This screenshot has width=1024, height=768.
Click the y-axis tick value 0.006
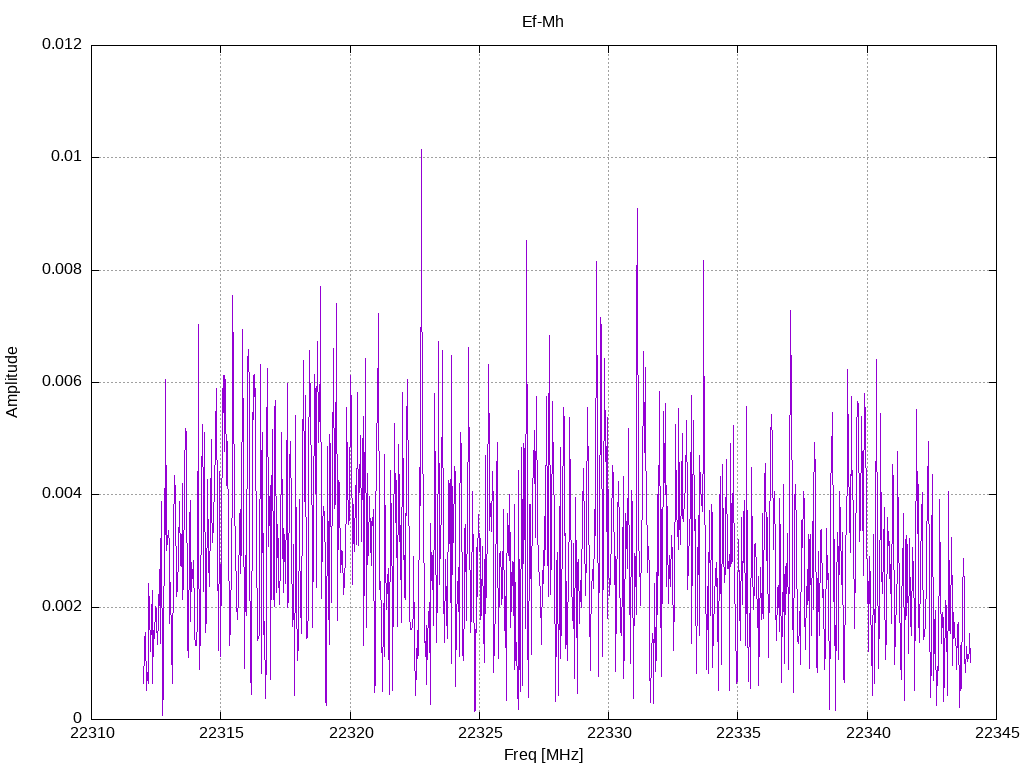62,381
